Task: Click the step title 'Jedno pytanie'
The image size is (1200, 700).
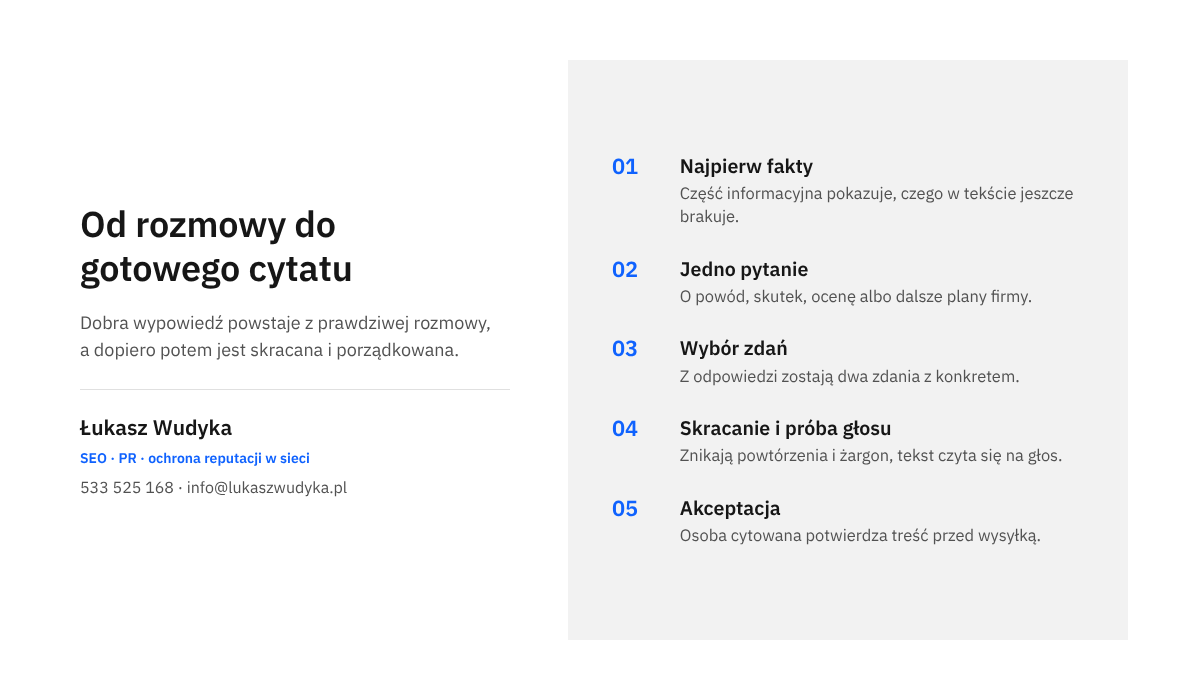Action: (x=744, y=270)
